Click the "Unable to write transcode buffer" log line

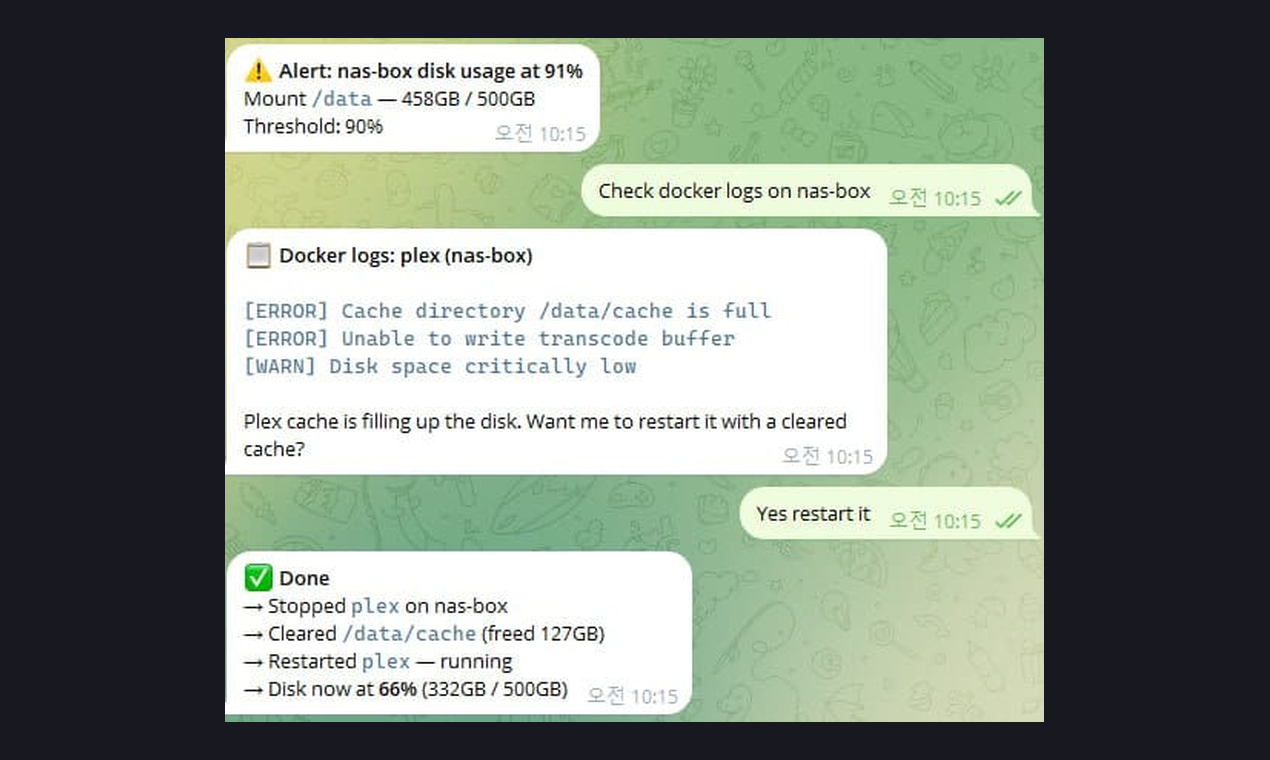coord(490,339)
